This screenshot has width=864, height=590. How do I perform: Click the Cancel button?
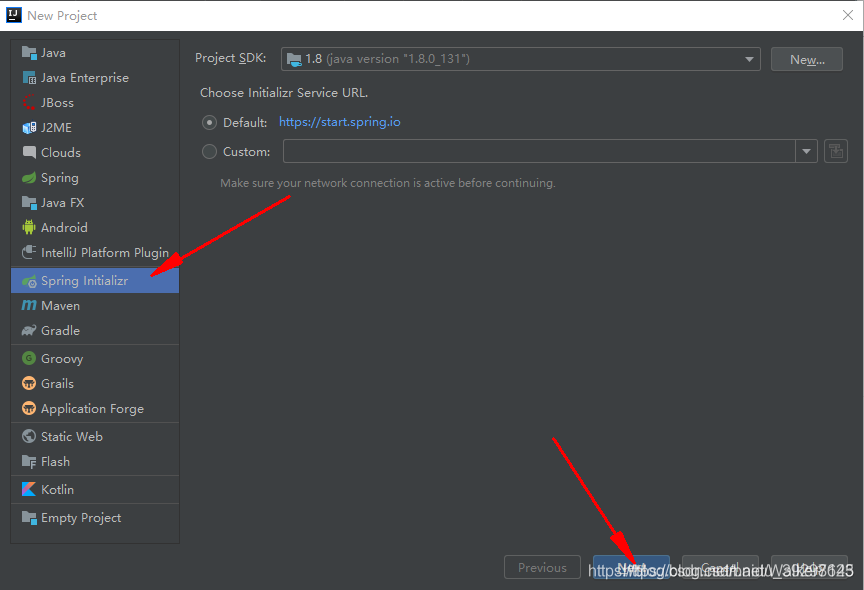click(x=720, y=567)
